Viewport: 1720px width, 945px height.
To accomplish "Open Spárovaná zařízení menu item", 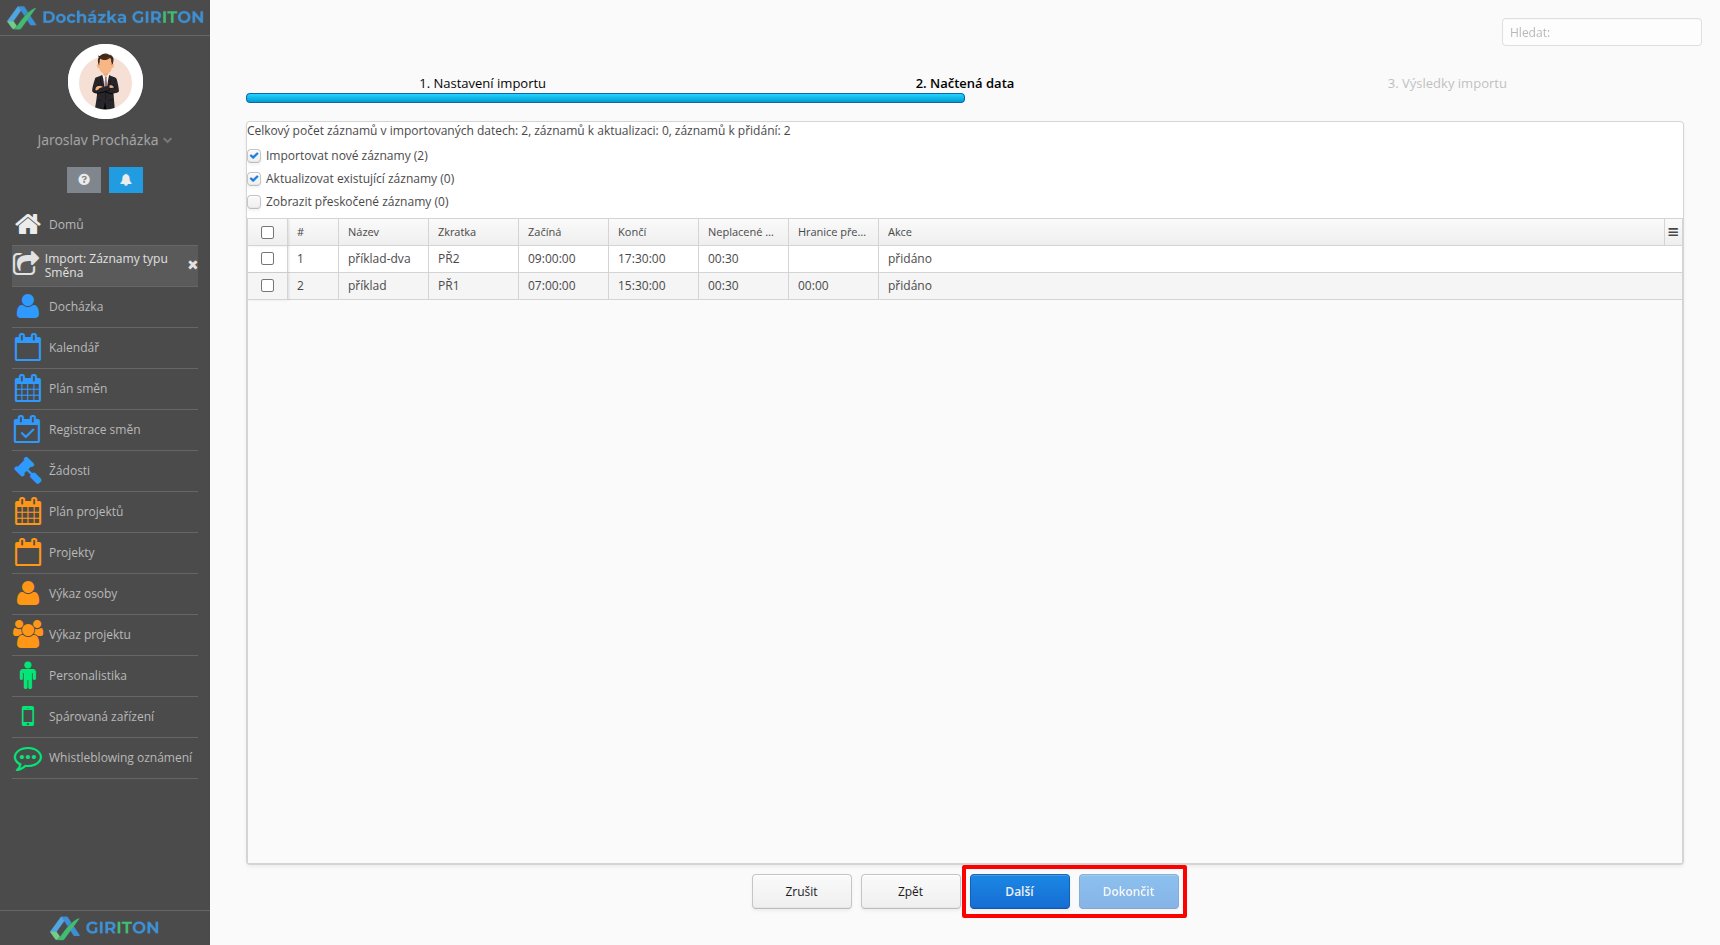I will [x=101, y=716].
